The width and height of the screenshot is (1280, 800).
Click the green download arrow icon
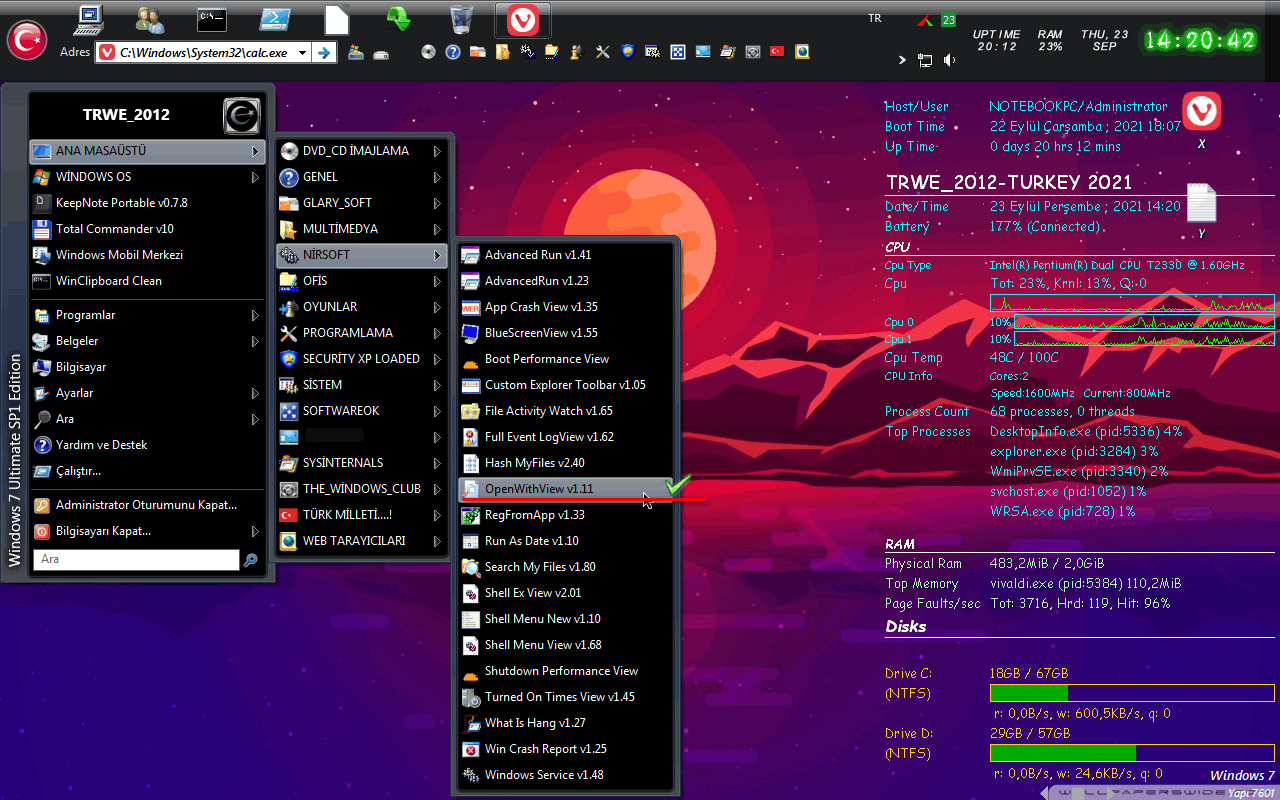399,19
